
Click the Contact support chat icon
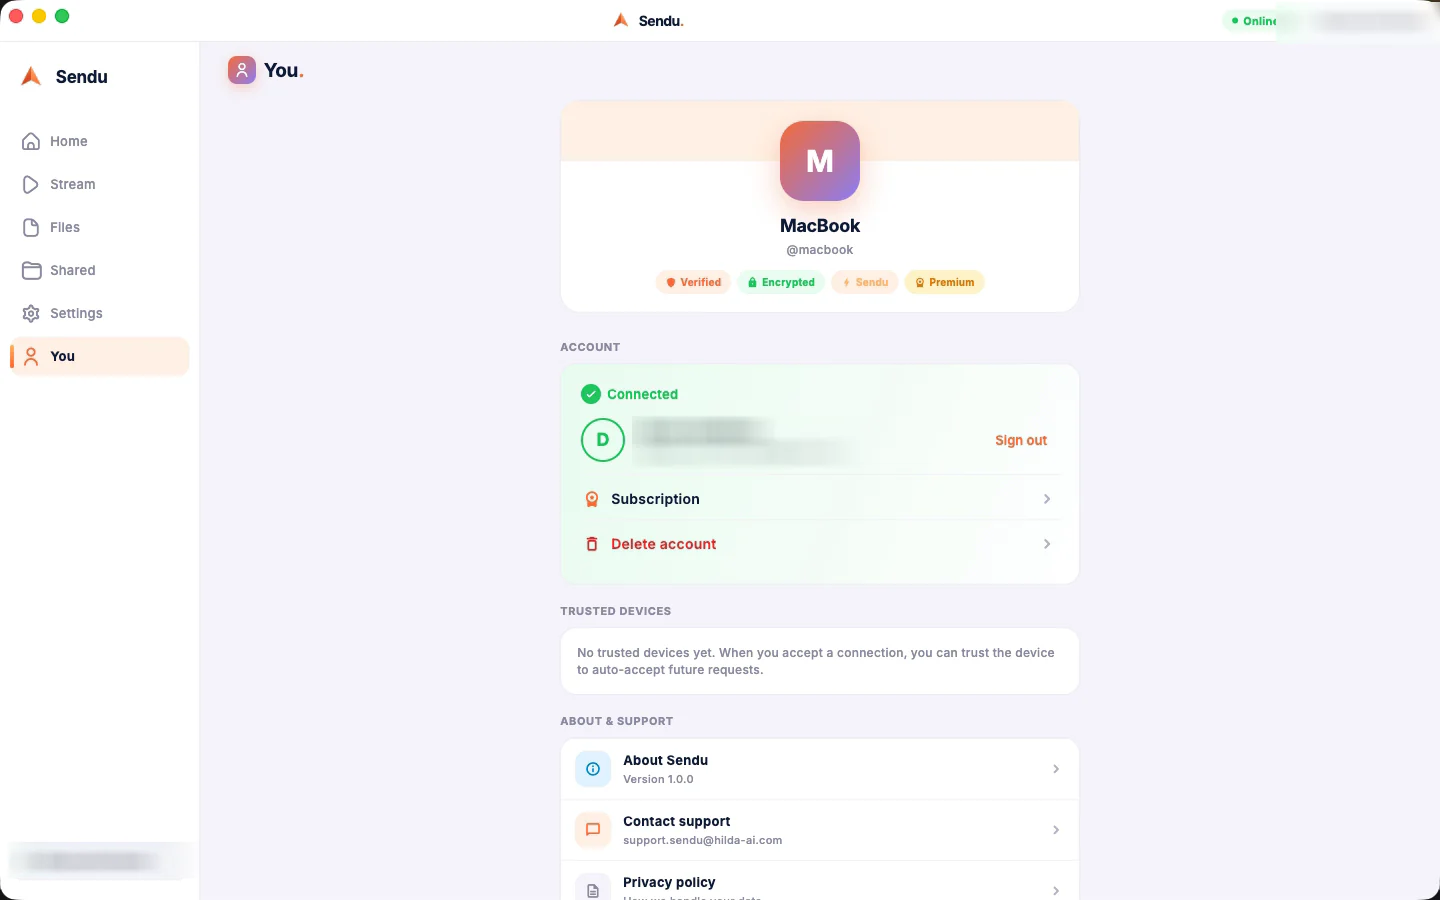click(x=593, y=830)
